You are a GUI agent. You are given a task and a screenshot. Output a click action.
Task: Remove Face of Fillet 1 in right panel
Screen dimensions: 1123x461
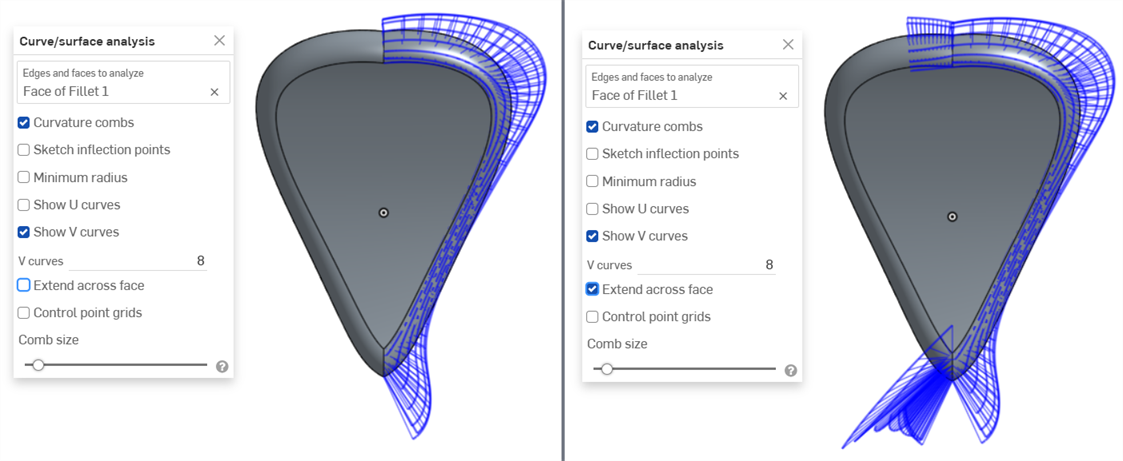[x=783, y=95]
